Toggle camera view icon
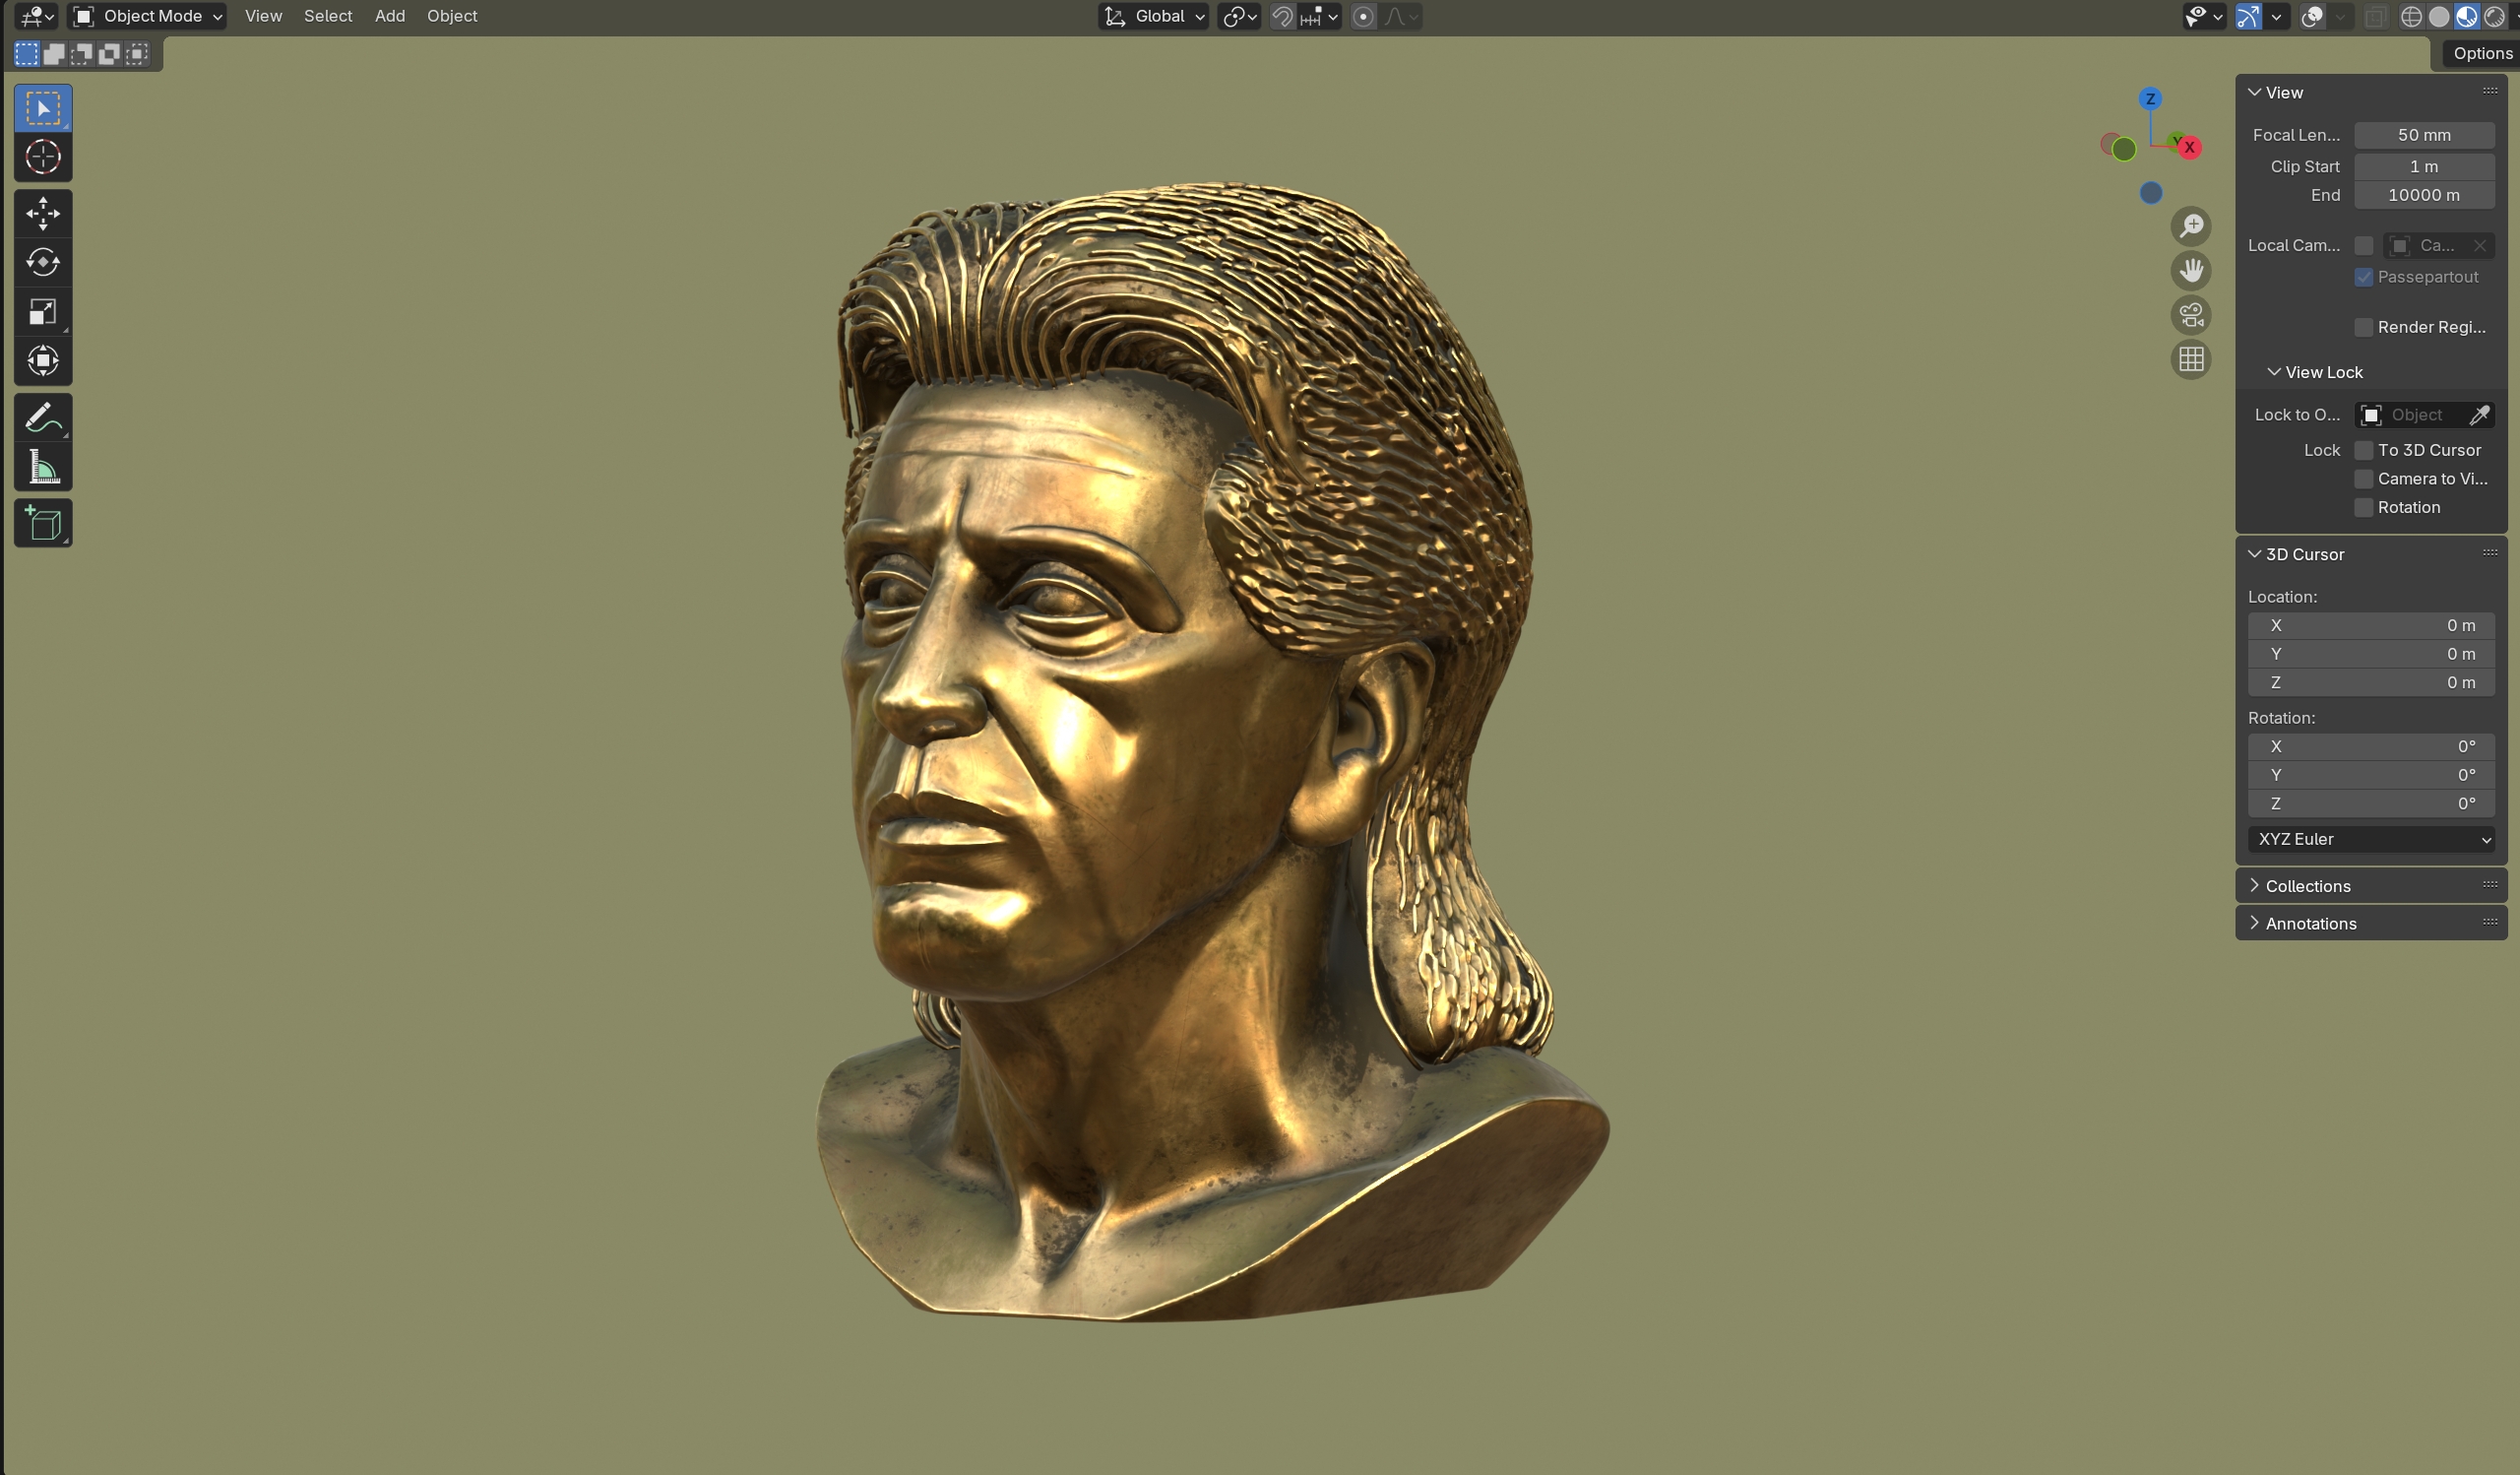The width and height of the screenshot is (2520, 1475). pos(2191,315)
